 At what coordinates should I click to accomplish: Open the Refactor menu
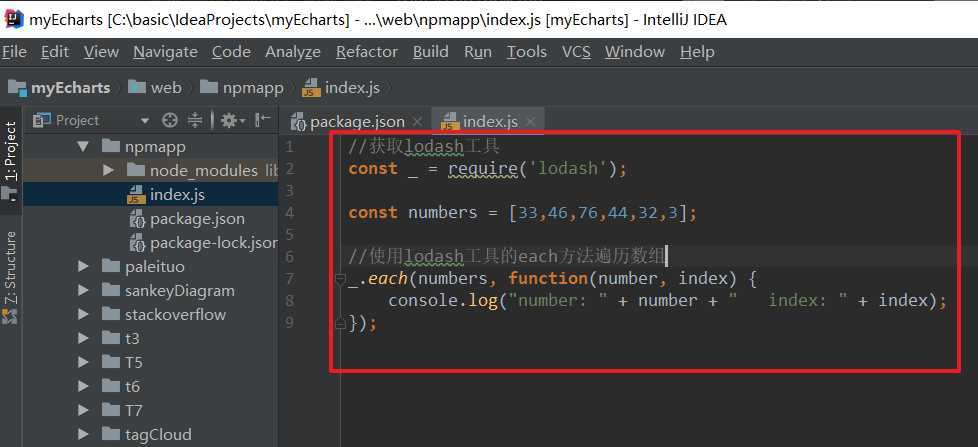pos(367,52)
